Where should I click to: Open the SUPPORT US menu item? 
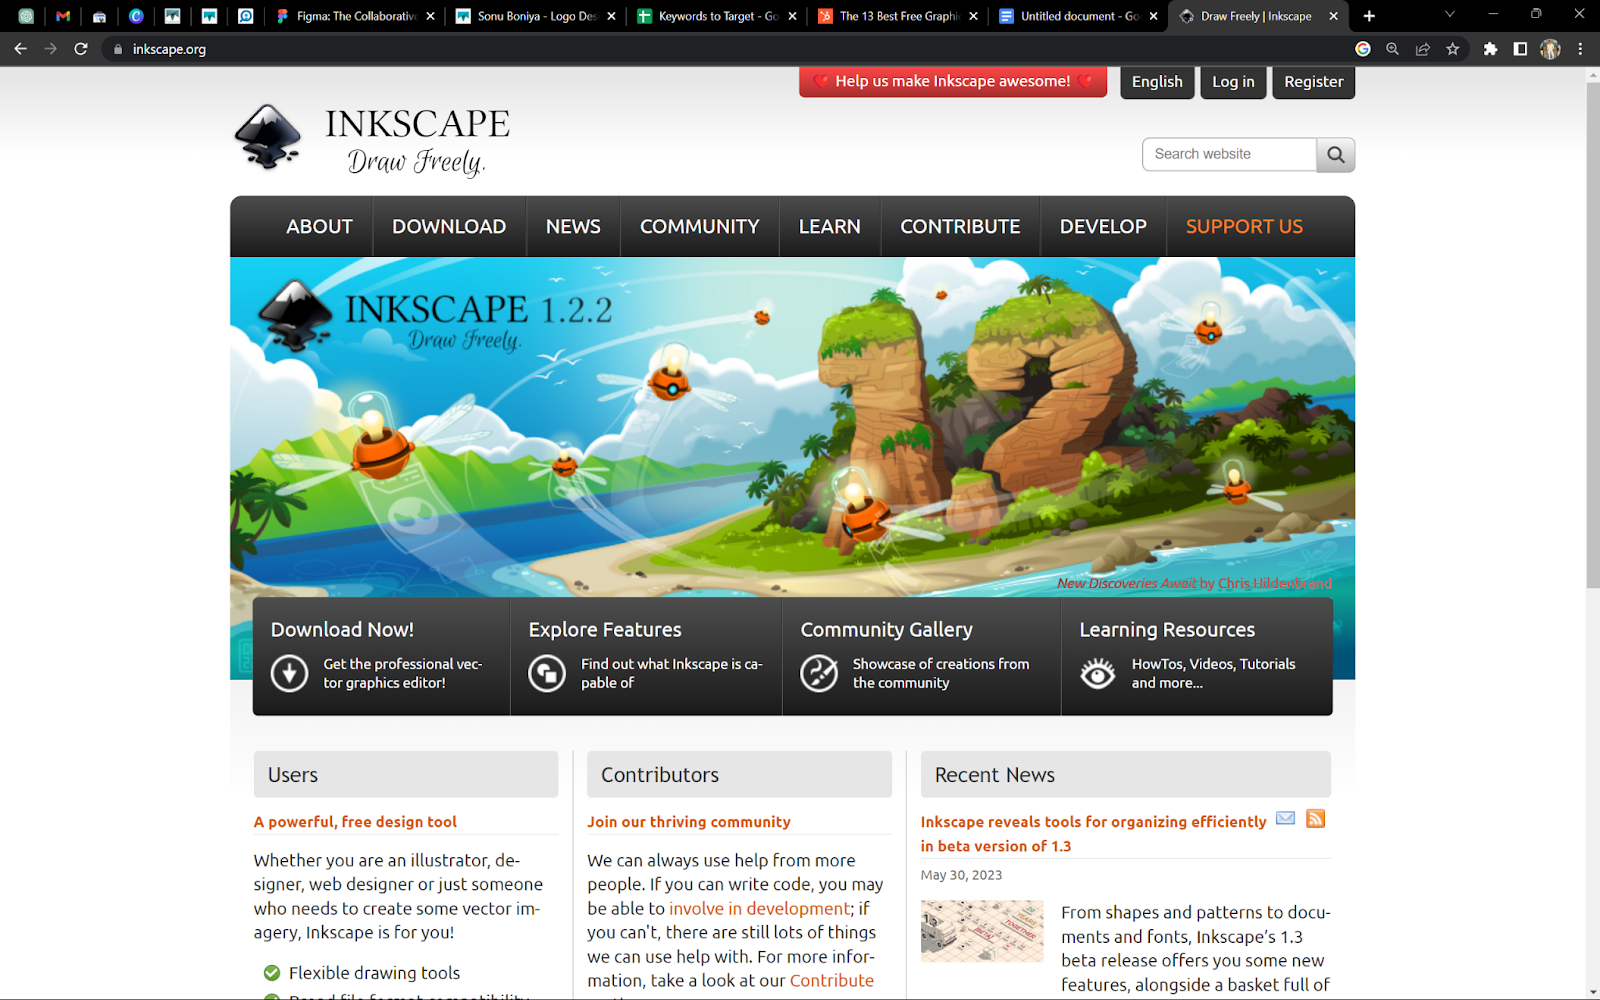pos(1244,227)
